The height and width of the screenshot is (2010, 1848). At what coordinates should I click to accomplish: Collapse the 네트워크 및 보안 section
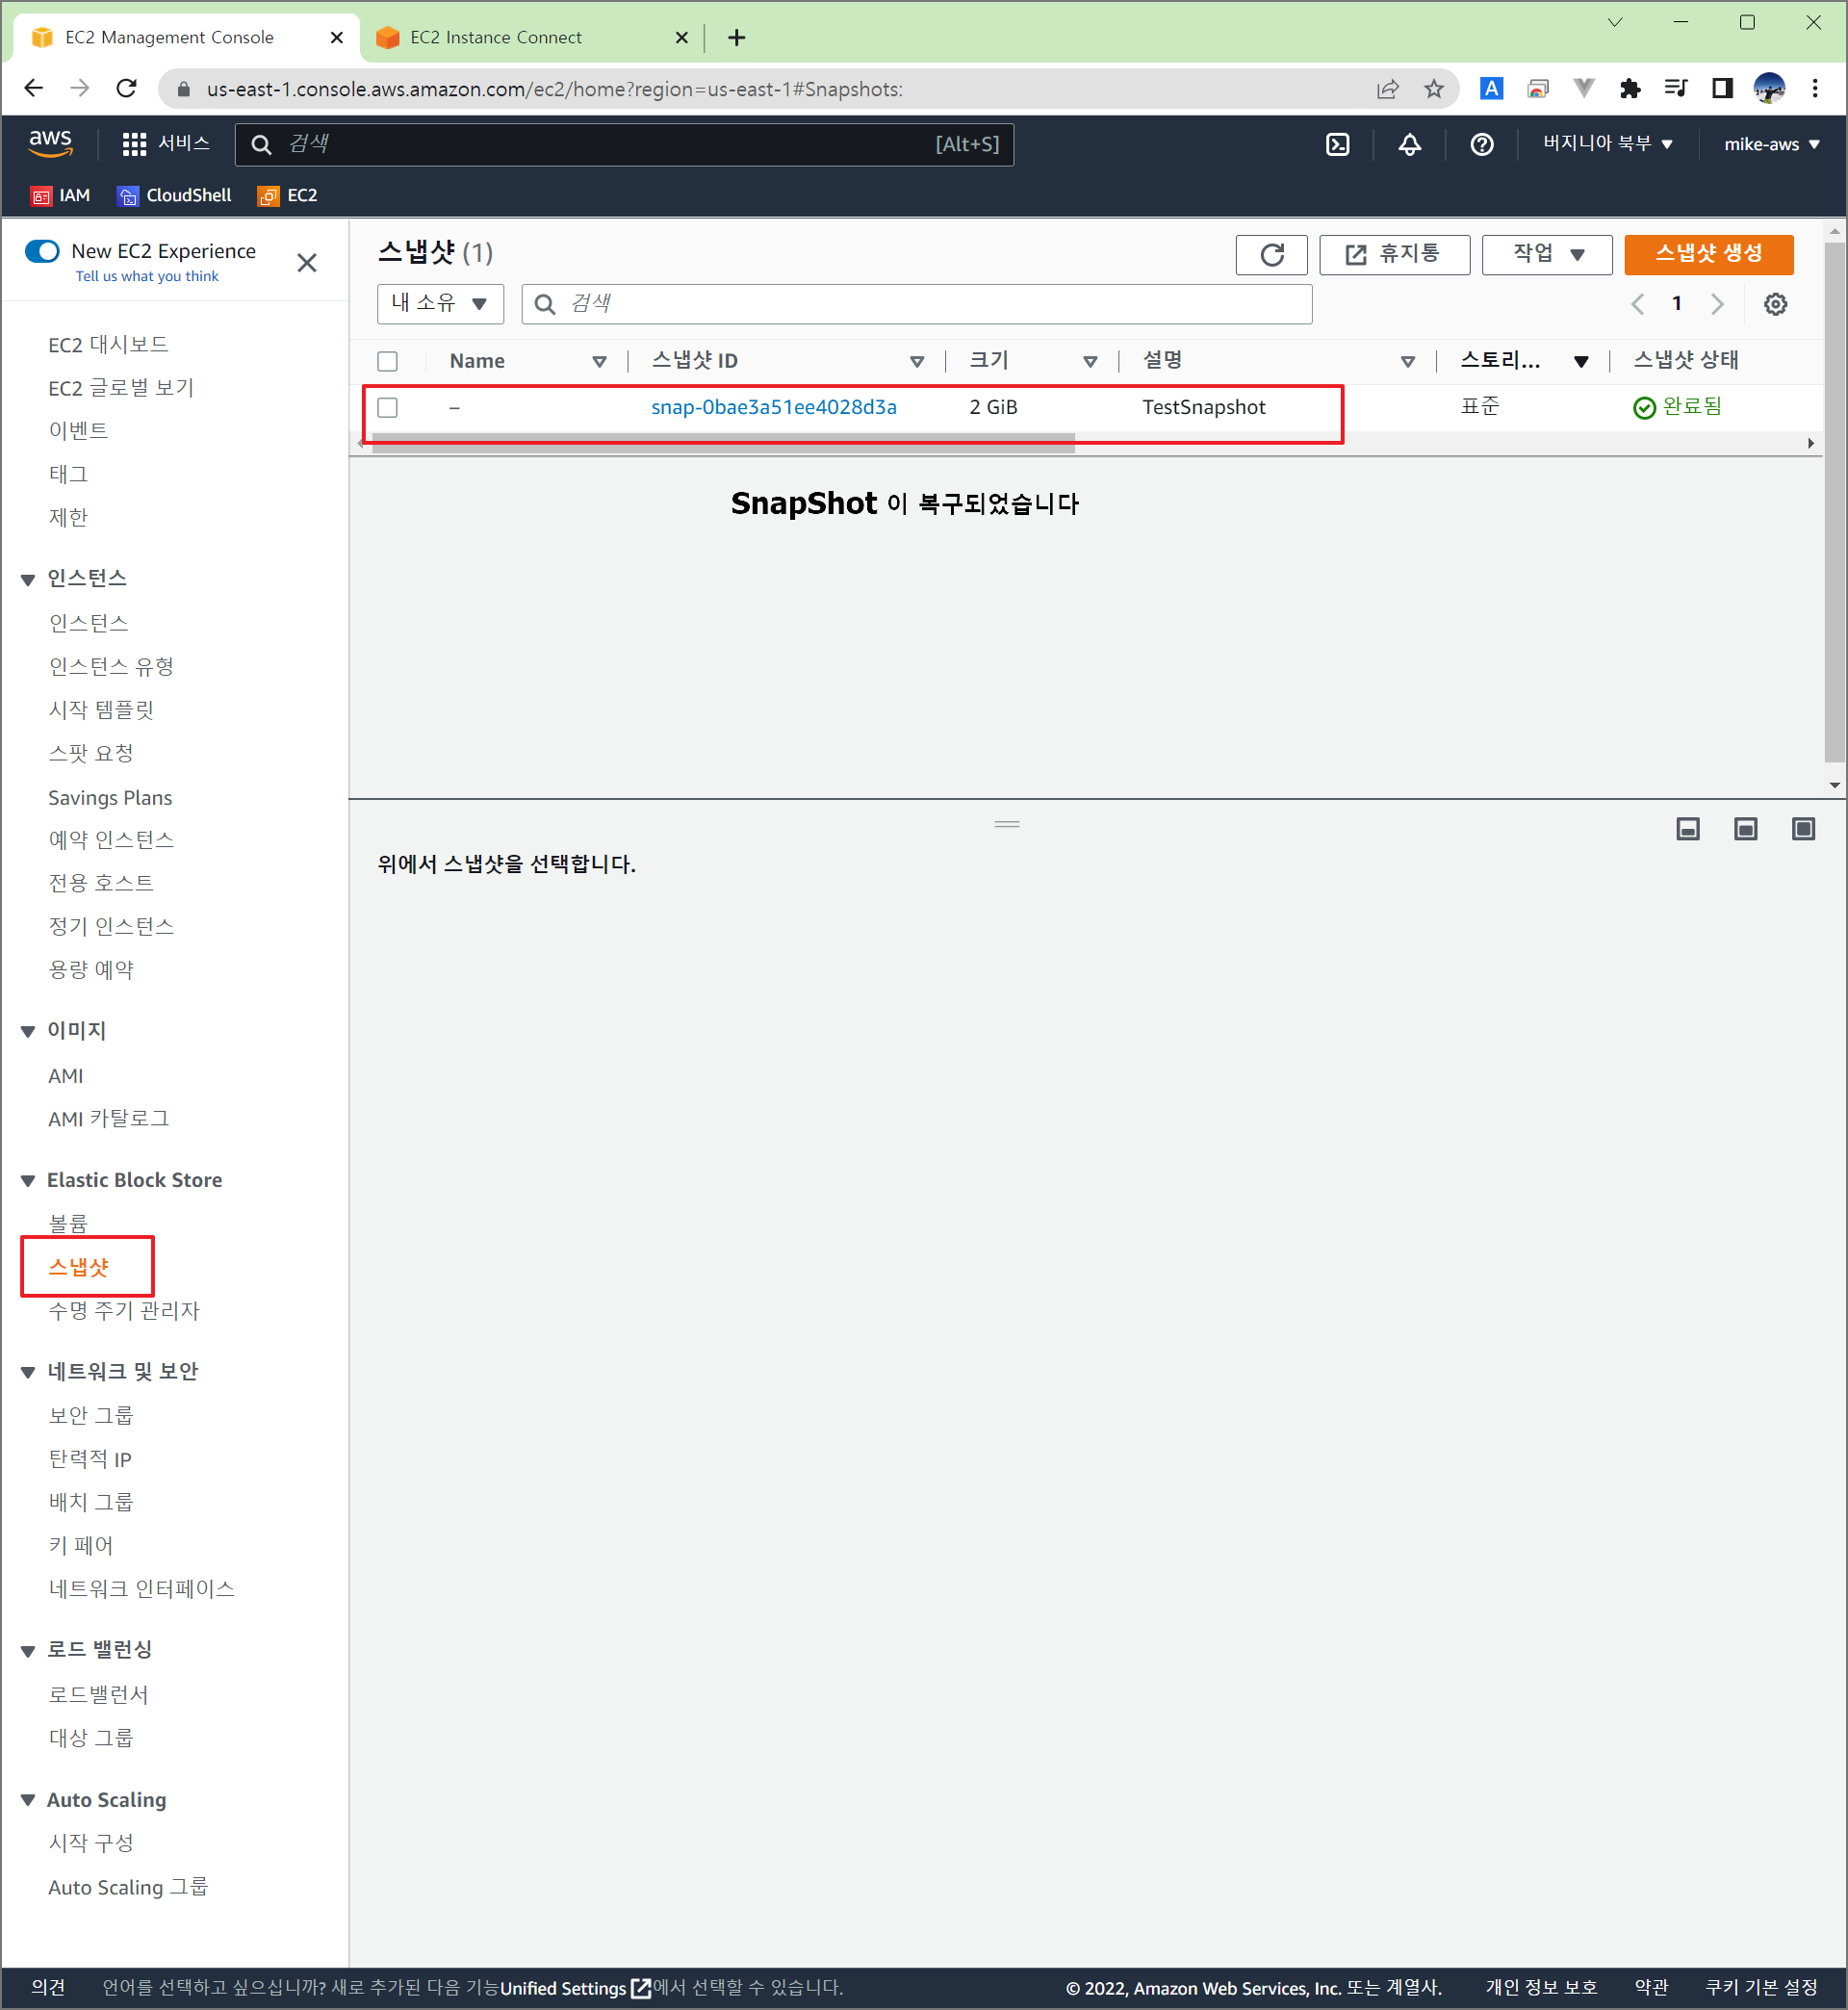coord(28,1372)
